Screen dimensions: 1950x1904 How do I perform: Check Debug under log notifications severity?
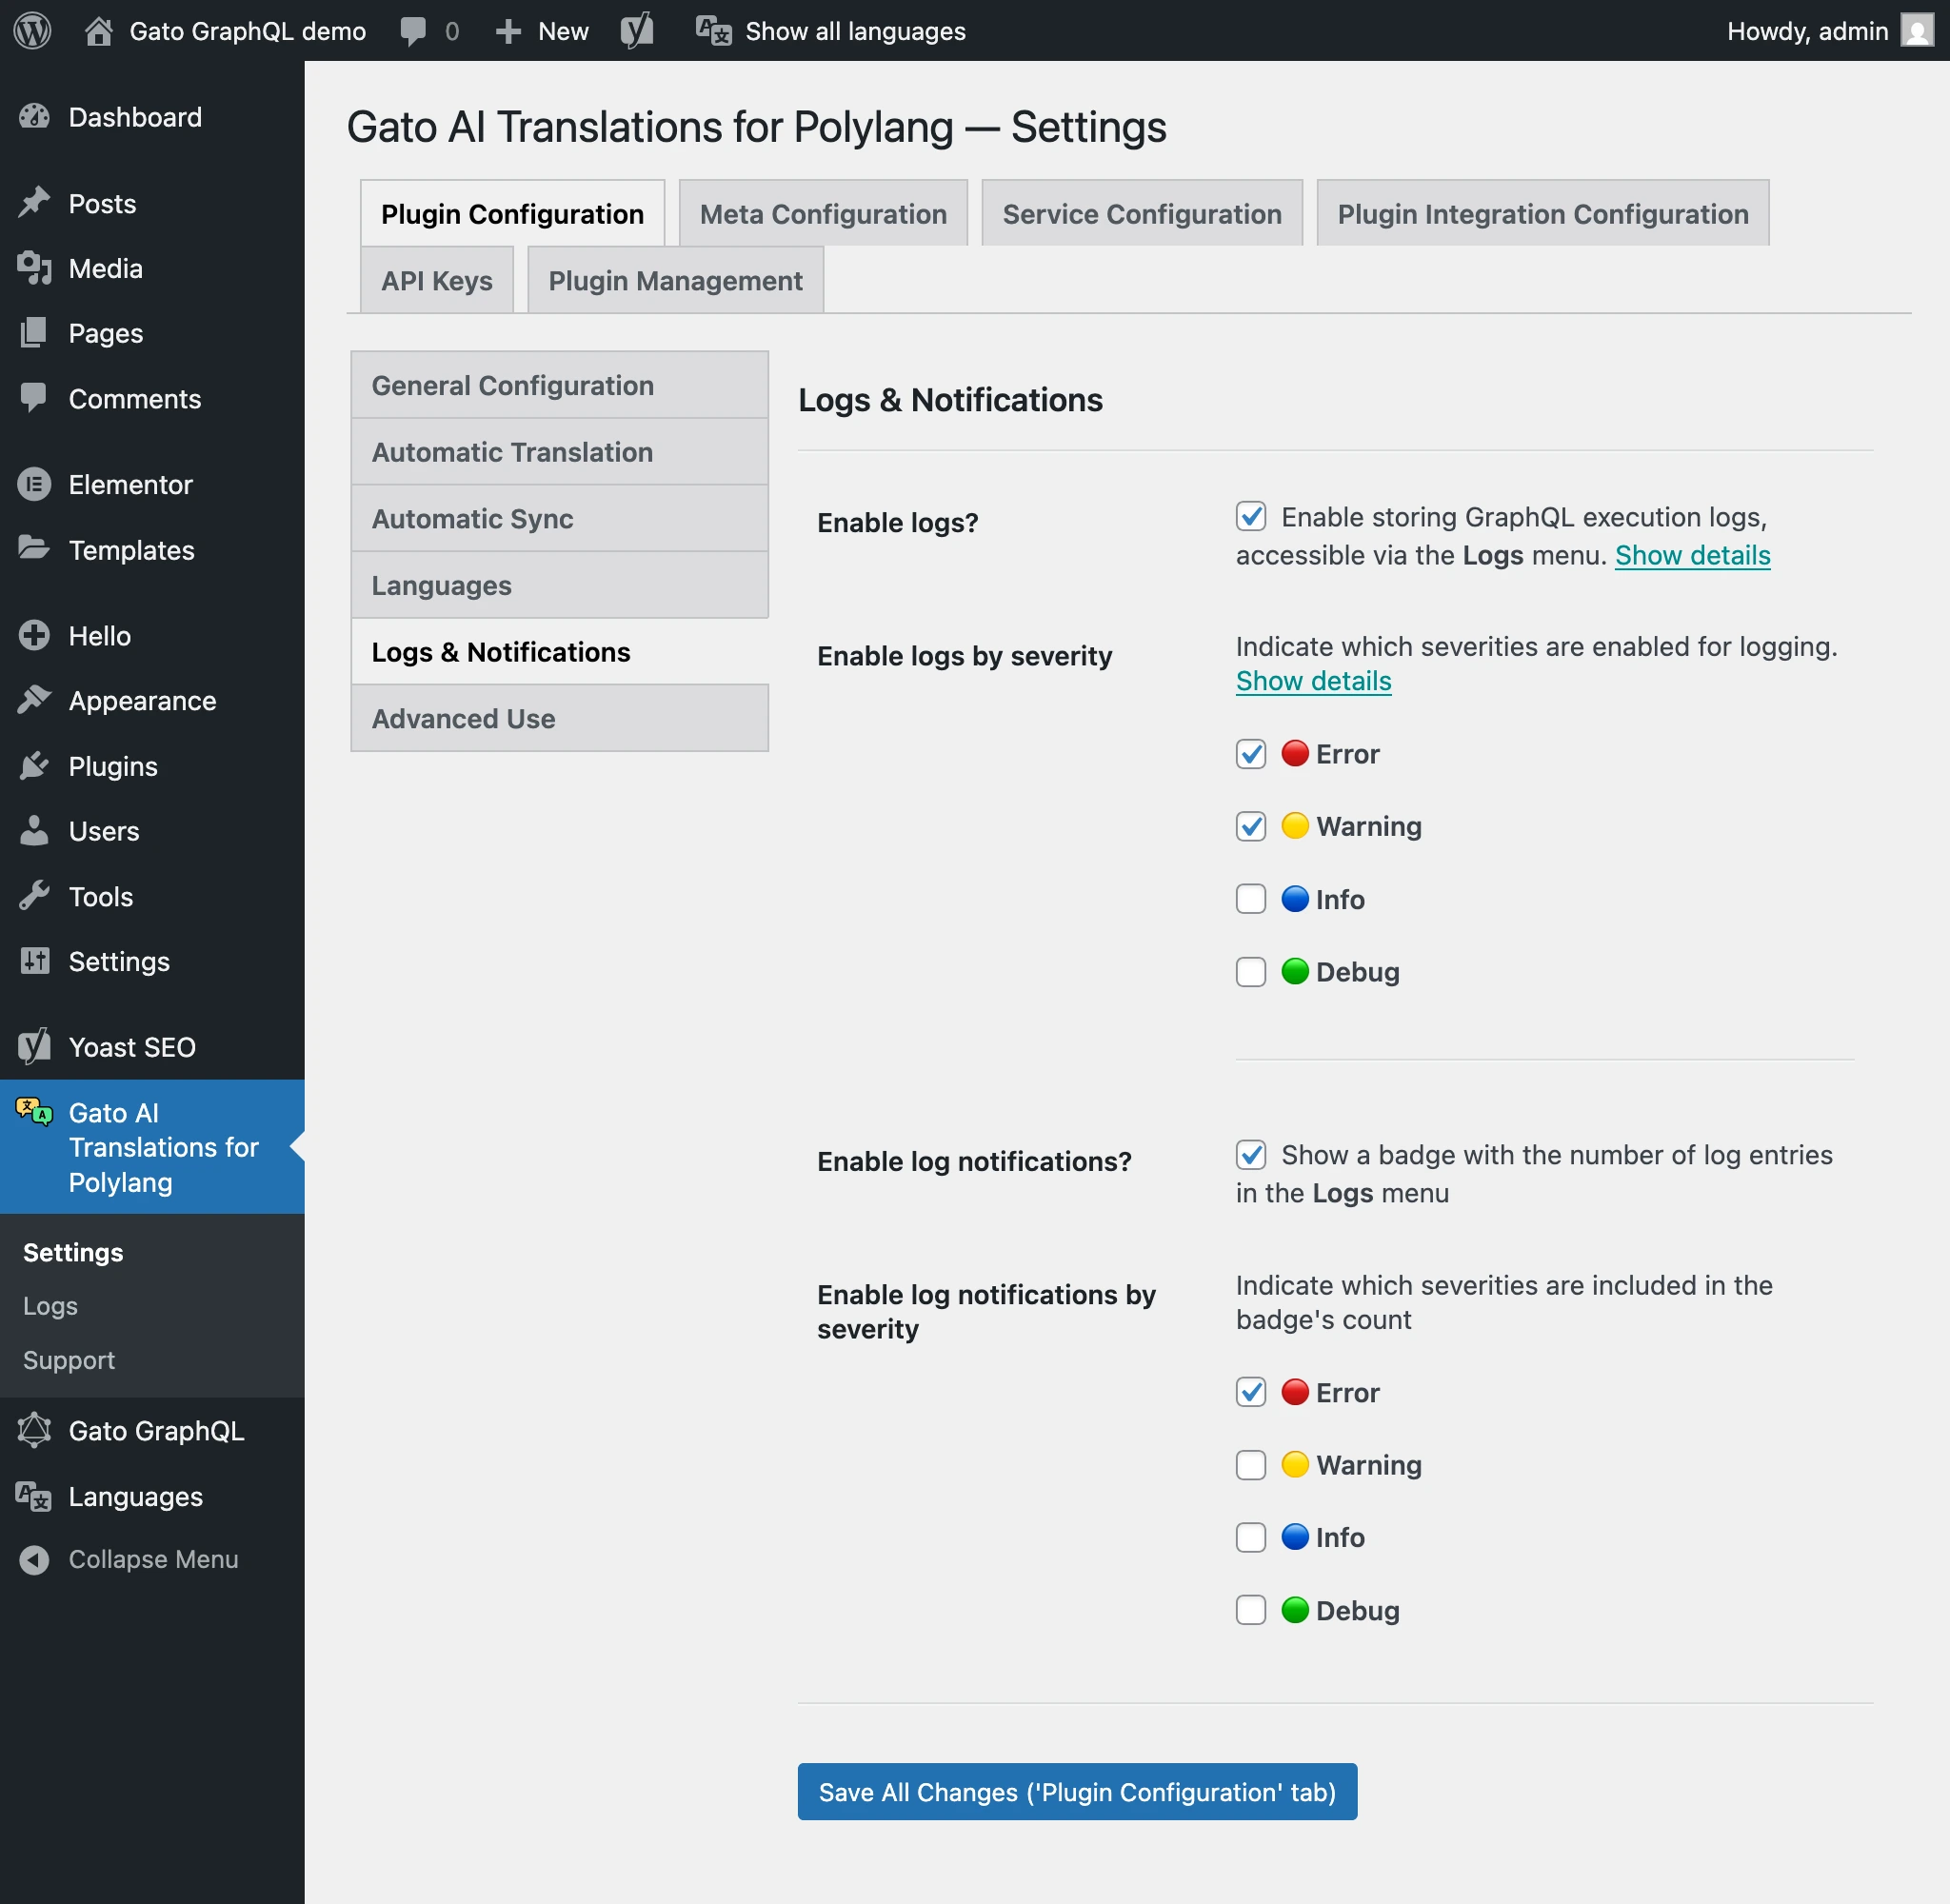pyautogui.click(x=1251, y=1610)
